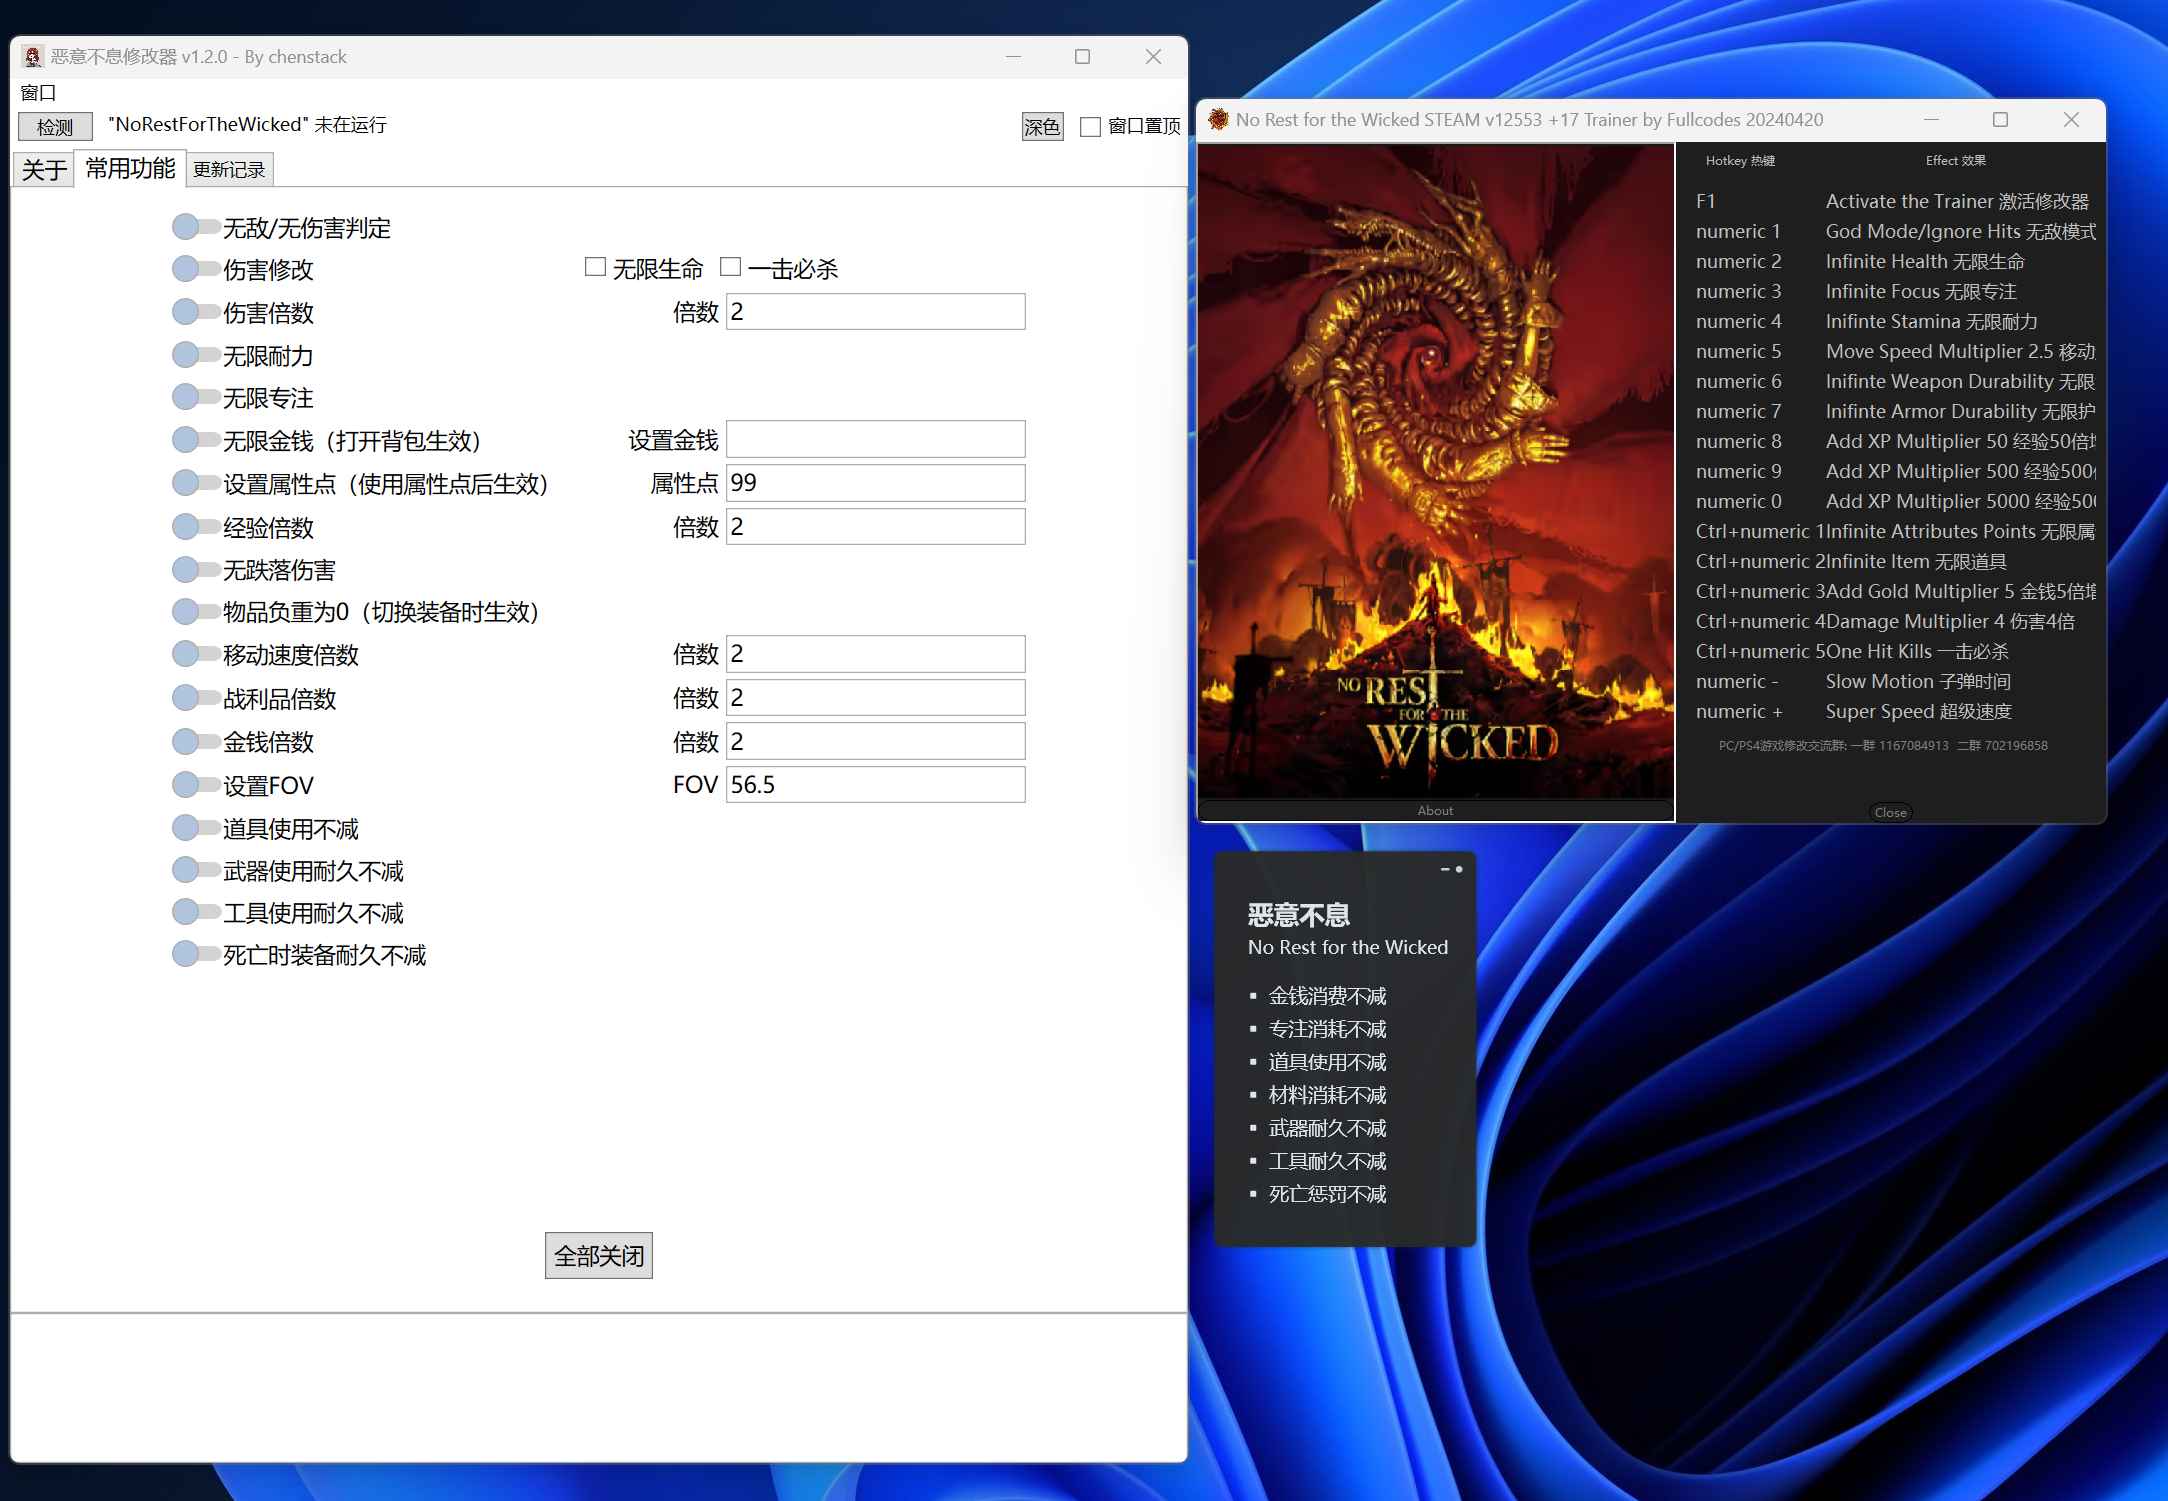Click the trainer icon in Fullcodes window title bar

tap(1216, 119)
